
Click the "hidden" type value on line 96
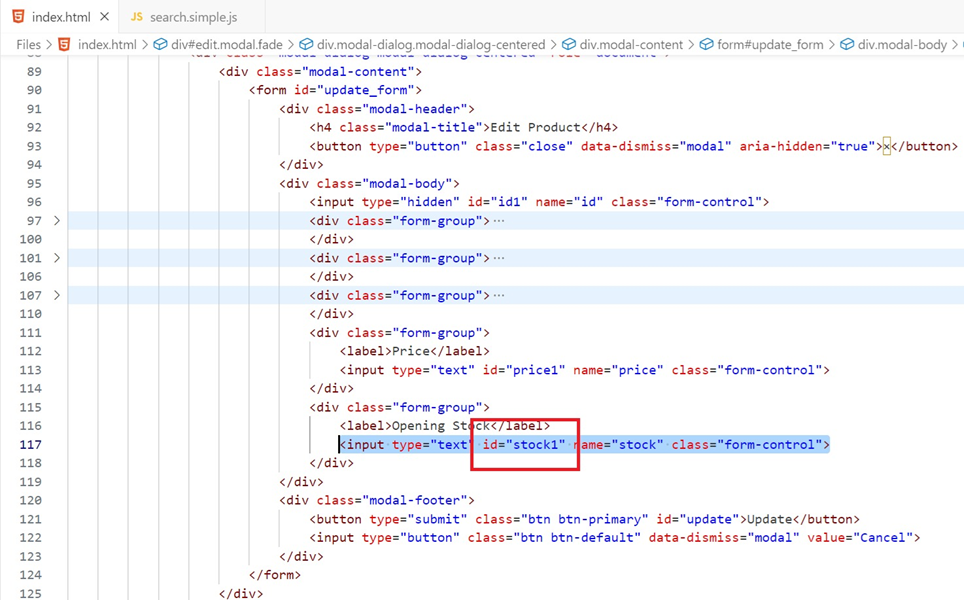point(430,202)
